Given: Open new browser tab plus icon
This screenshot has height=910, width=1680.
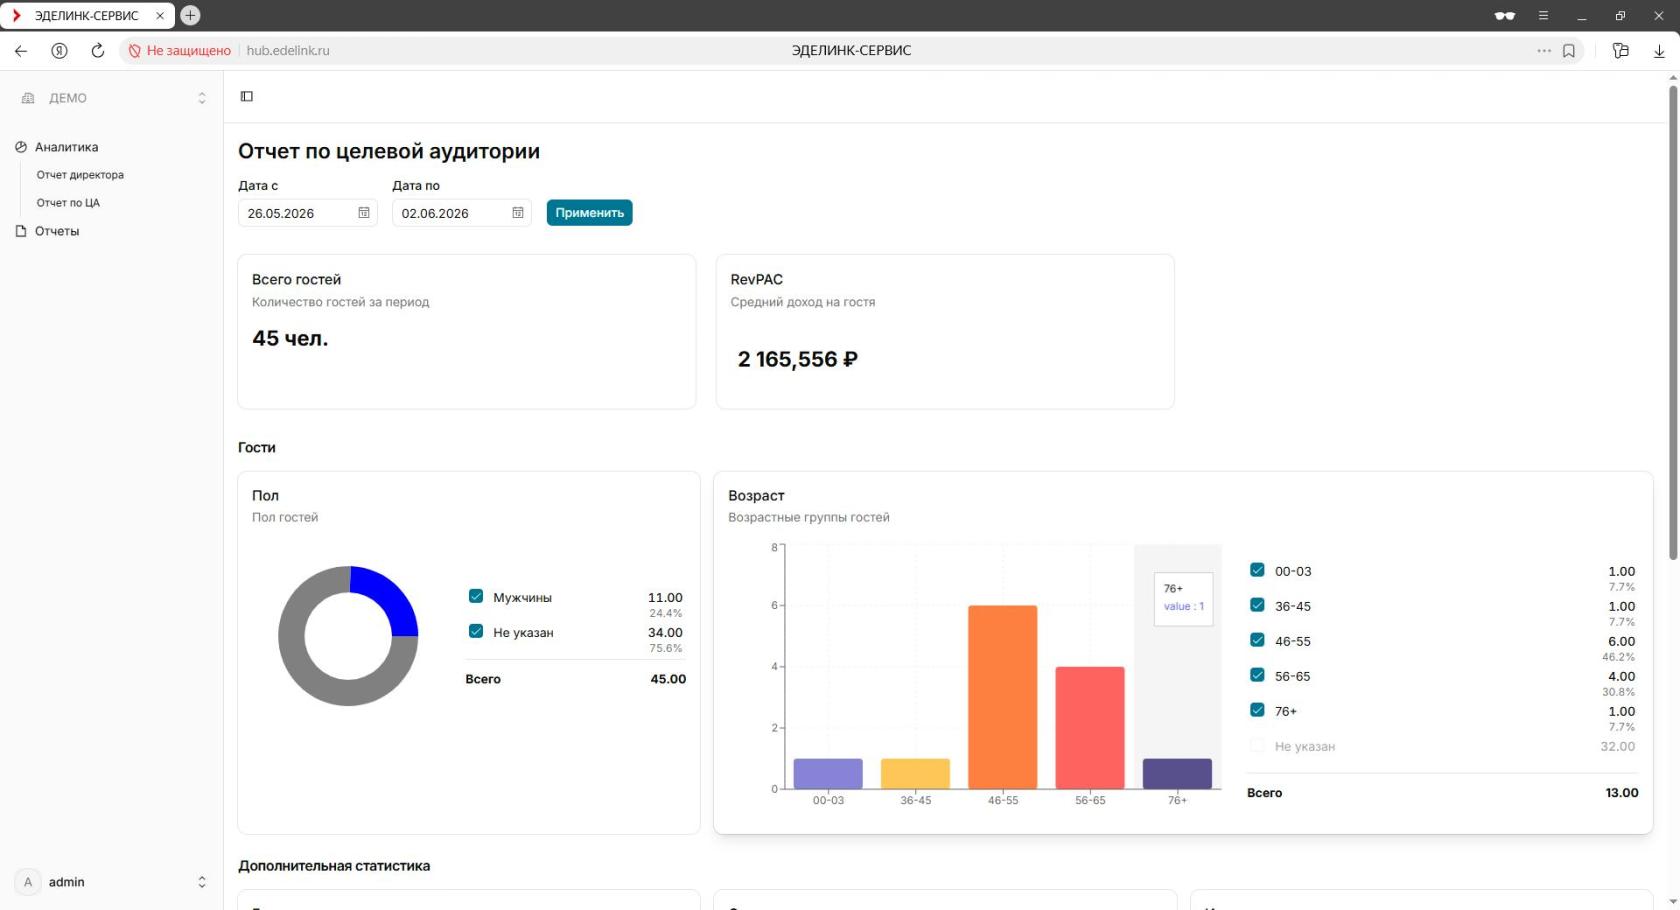Looking at the screenshot, I should 190,15.
